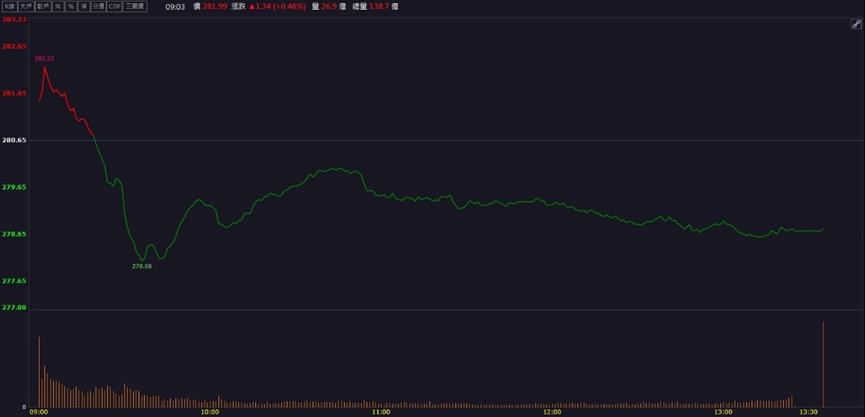Screen dimensions: 865x417
Task: Click the 277.65 axis label
Action: [15, 281]
